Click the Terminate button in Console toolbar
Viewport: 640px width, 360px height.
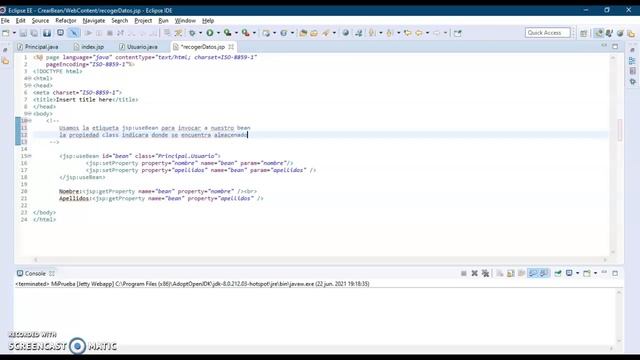[x=464, y=273]
